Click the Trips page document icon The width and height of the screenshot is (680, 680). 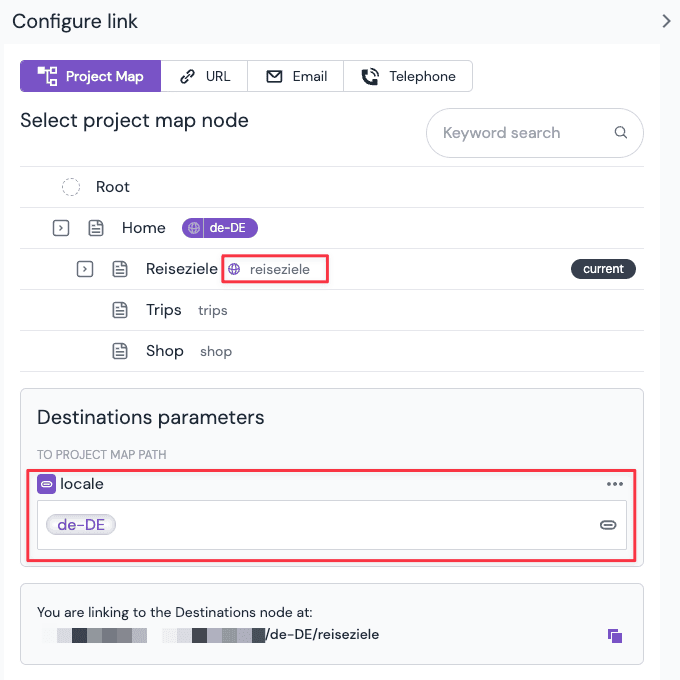[x=120, y=310]
